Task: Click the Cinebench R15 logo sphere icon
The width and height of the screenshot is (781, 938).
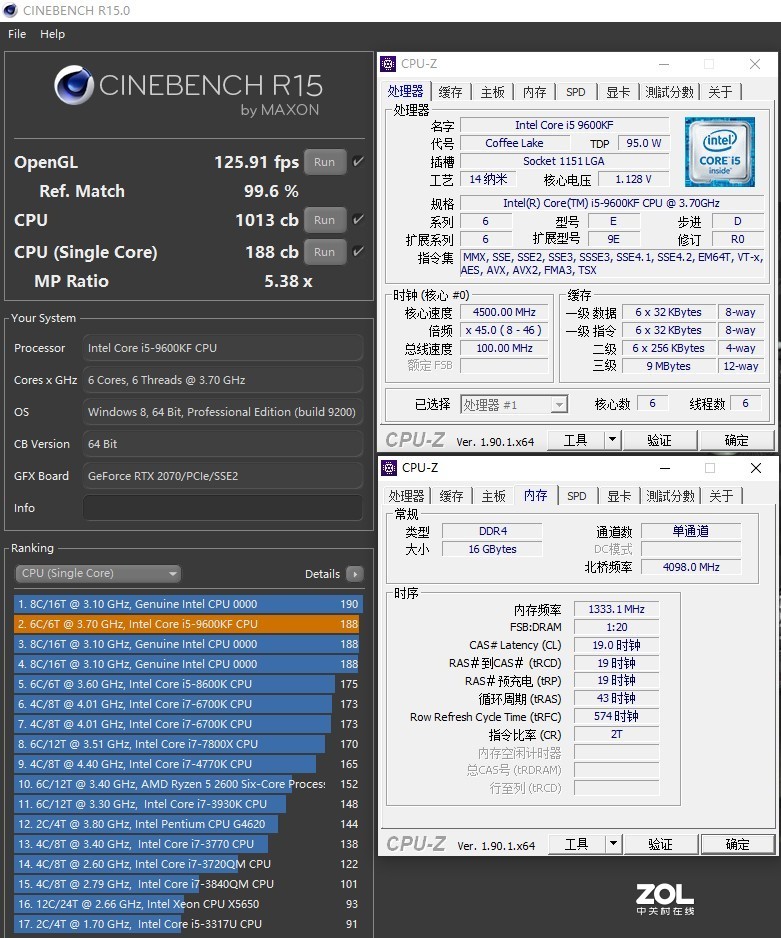Action: coord(74,85)
